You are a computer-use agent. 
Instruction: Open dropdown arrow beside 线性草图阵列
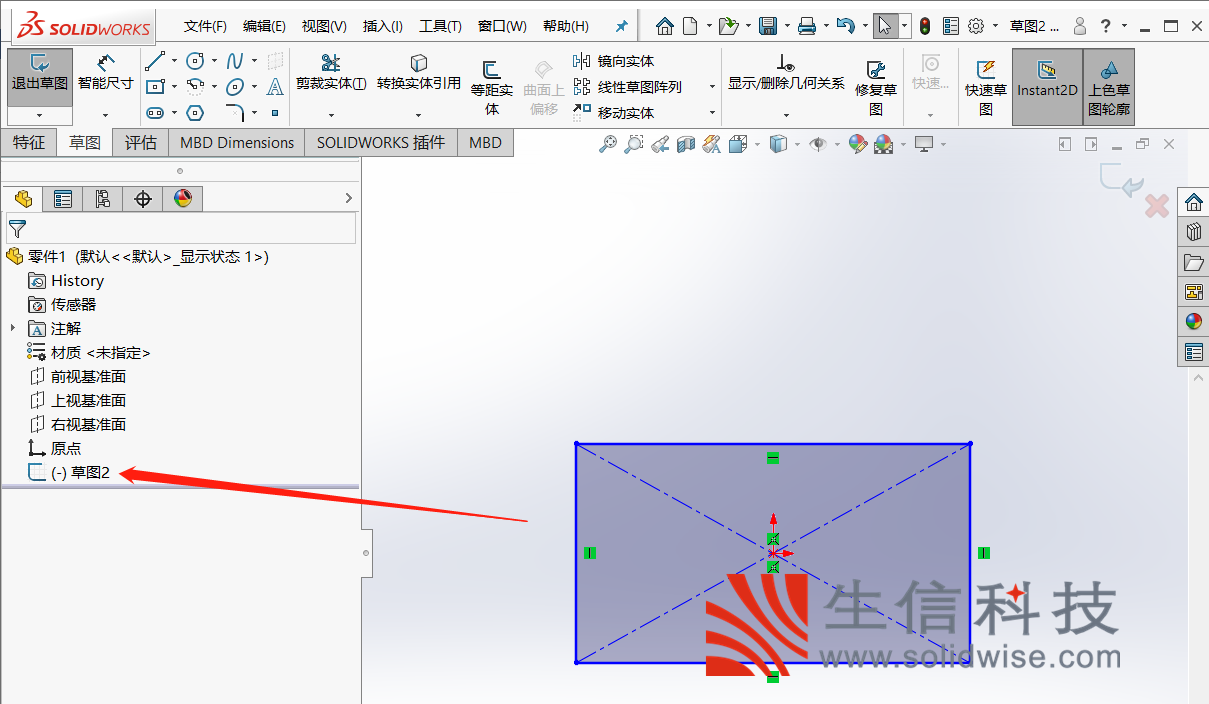click(x=712, y=87)
